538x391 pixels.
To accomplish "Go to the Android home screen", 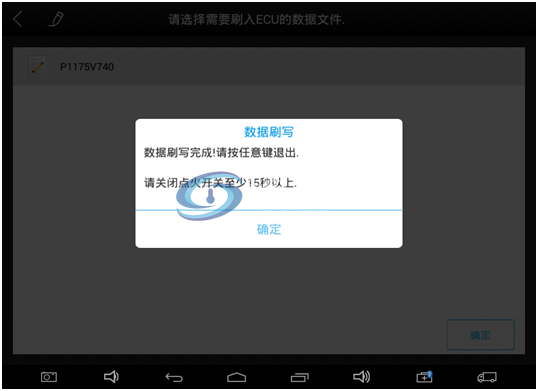I will tap(236, 377).
